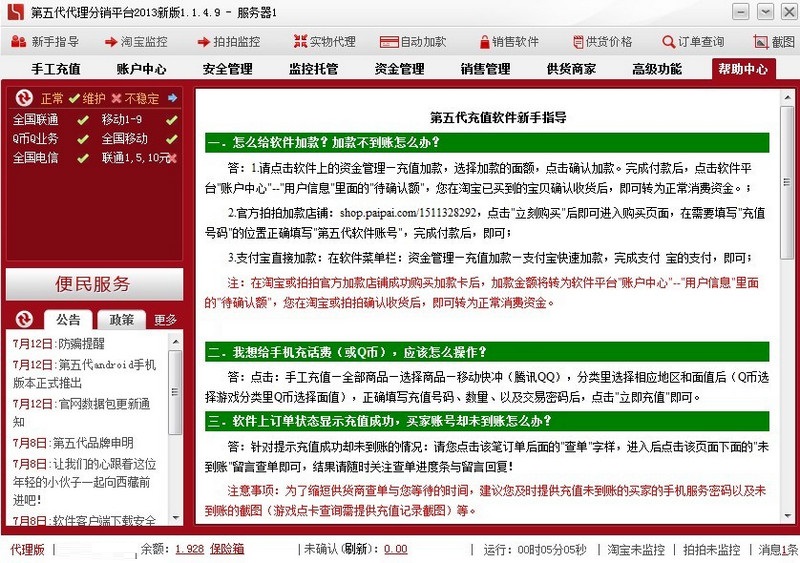
Task: Click heading 三. 软件上订单状态显示充值成功
Action: (487, 421)
